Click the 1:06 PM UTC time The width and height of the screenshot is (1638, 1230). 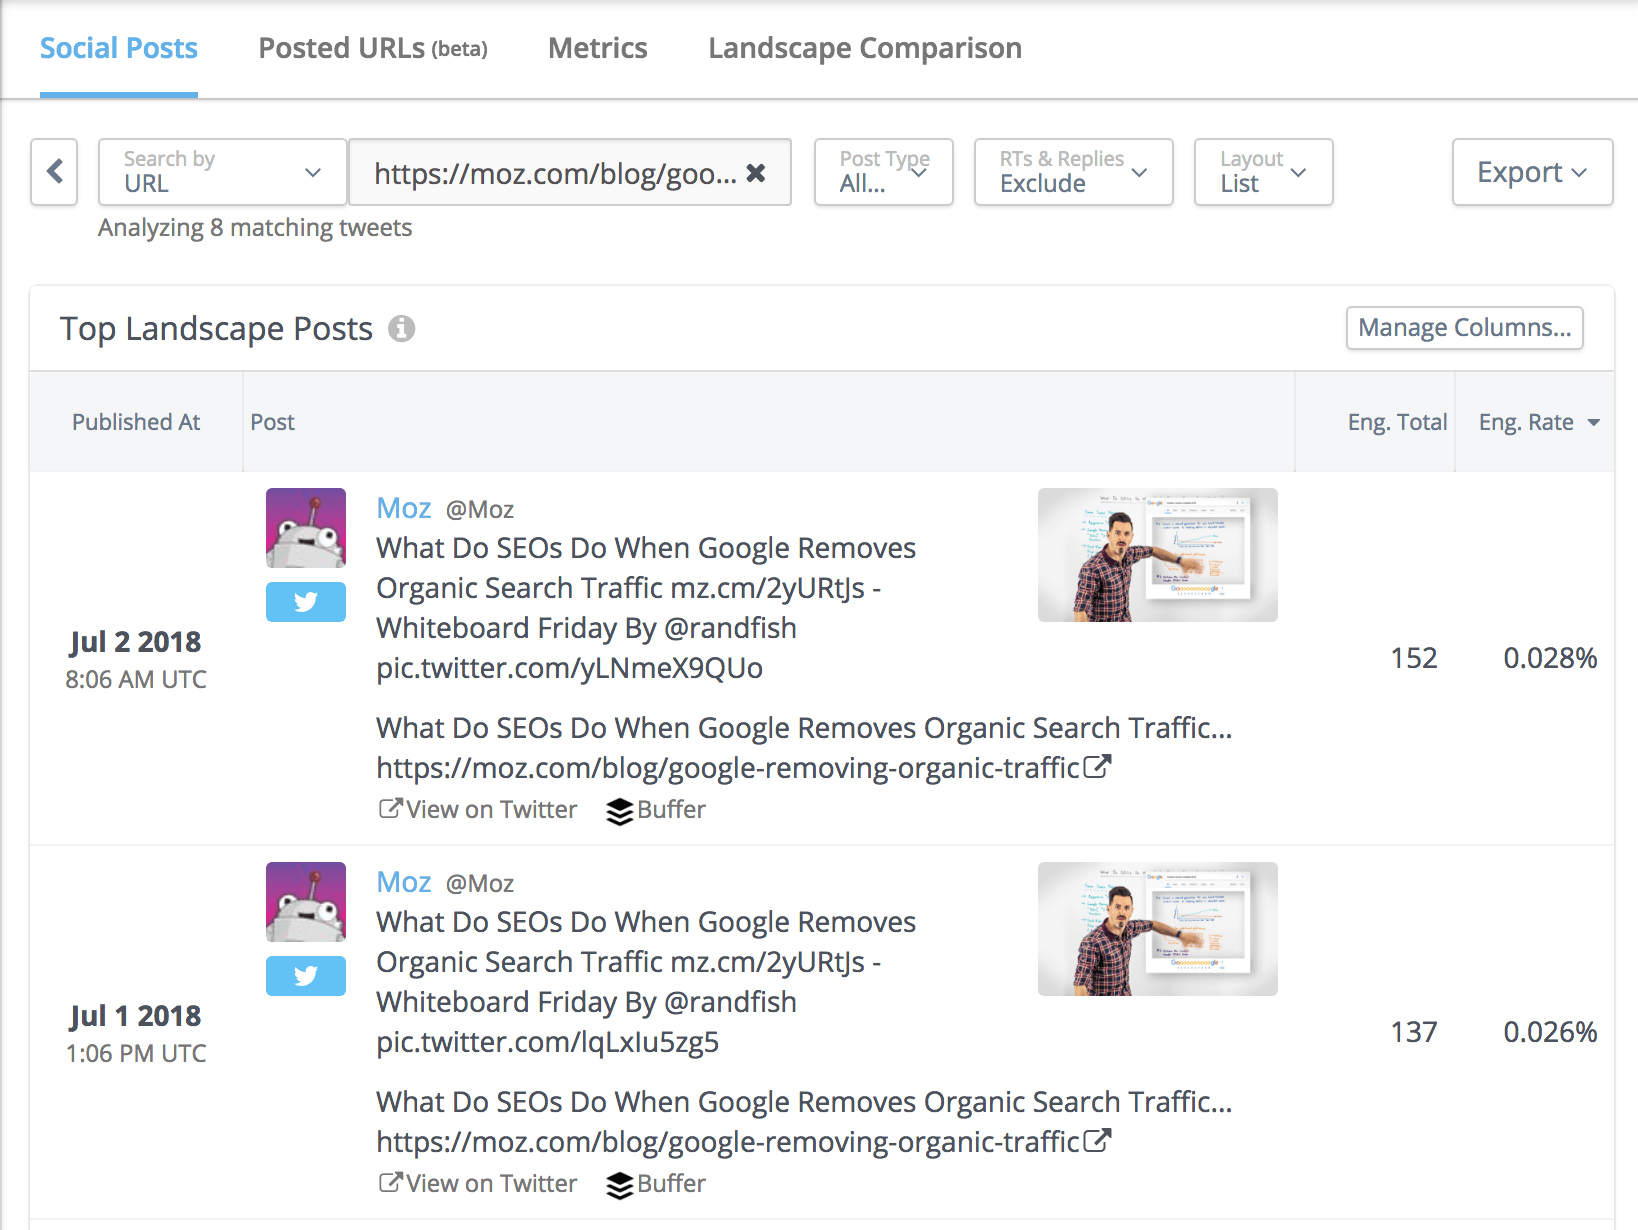coord(136,1054)
